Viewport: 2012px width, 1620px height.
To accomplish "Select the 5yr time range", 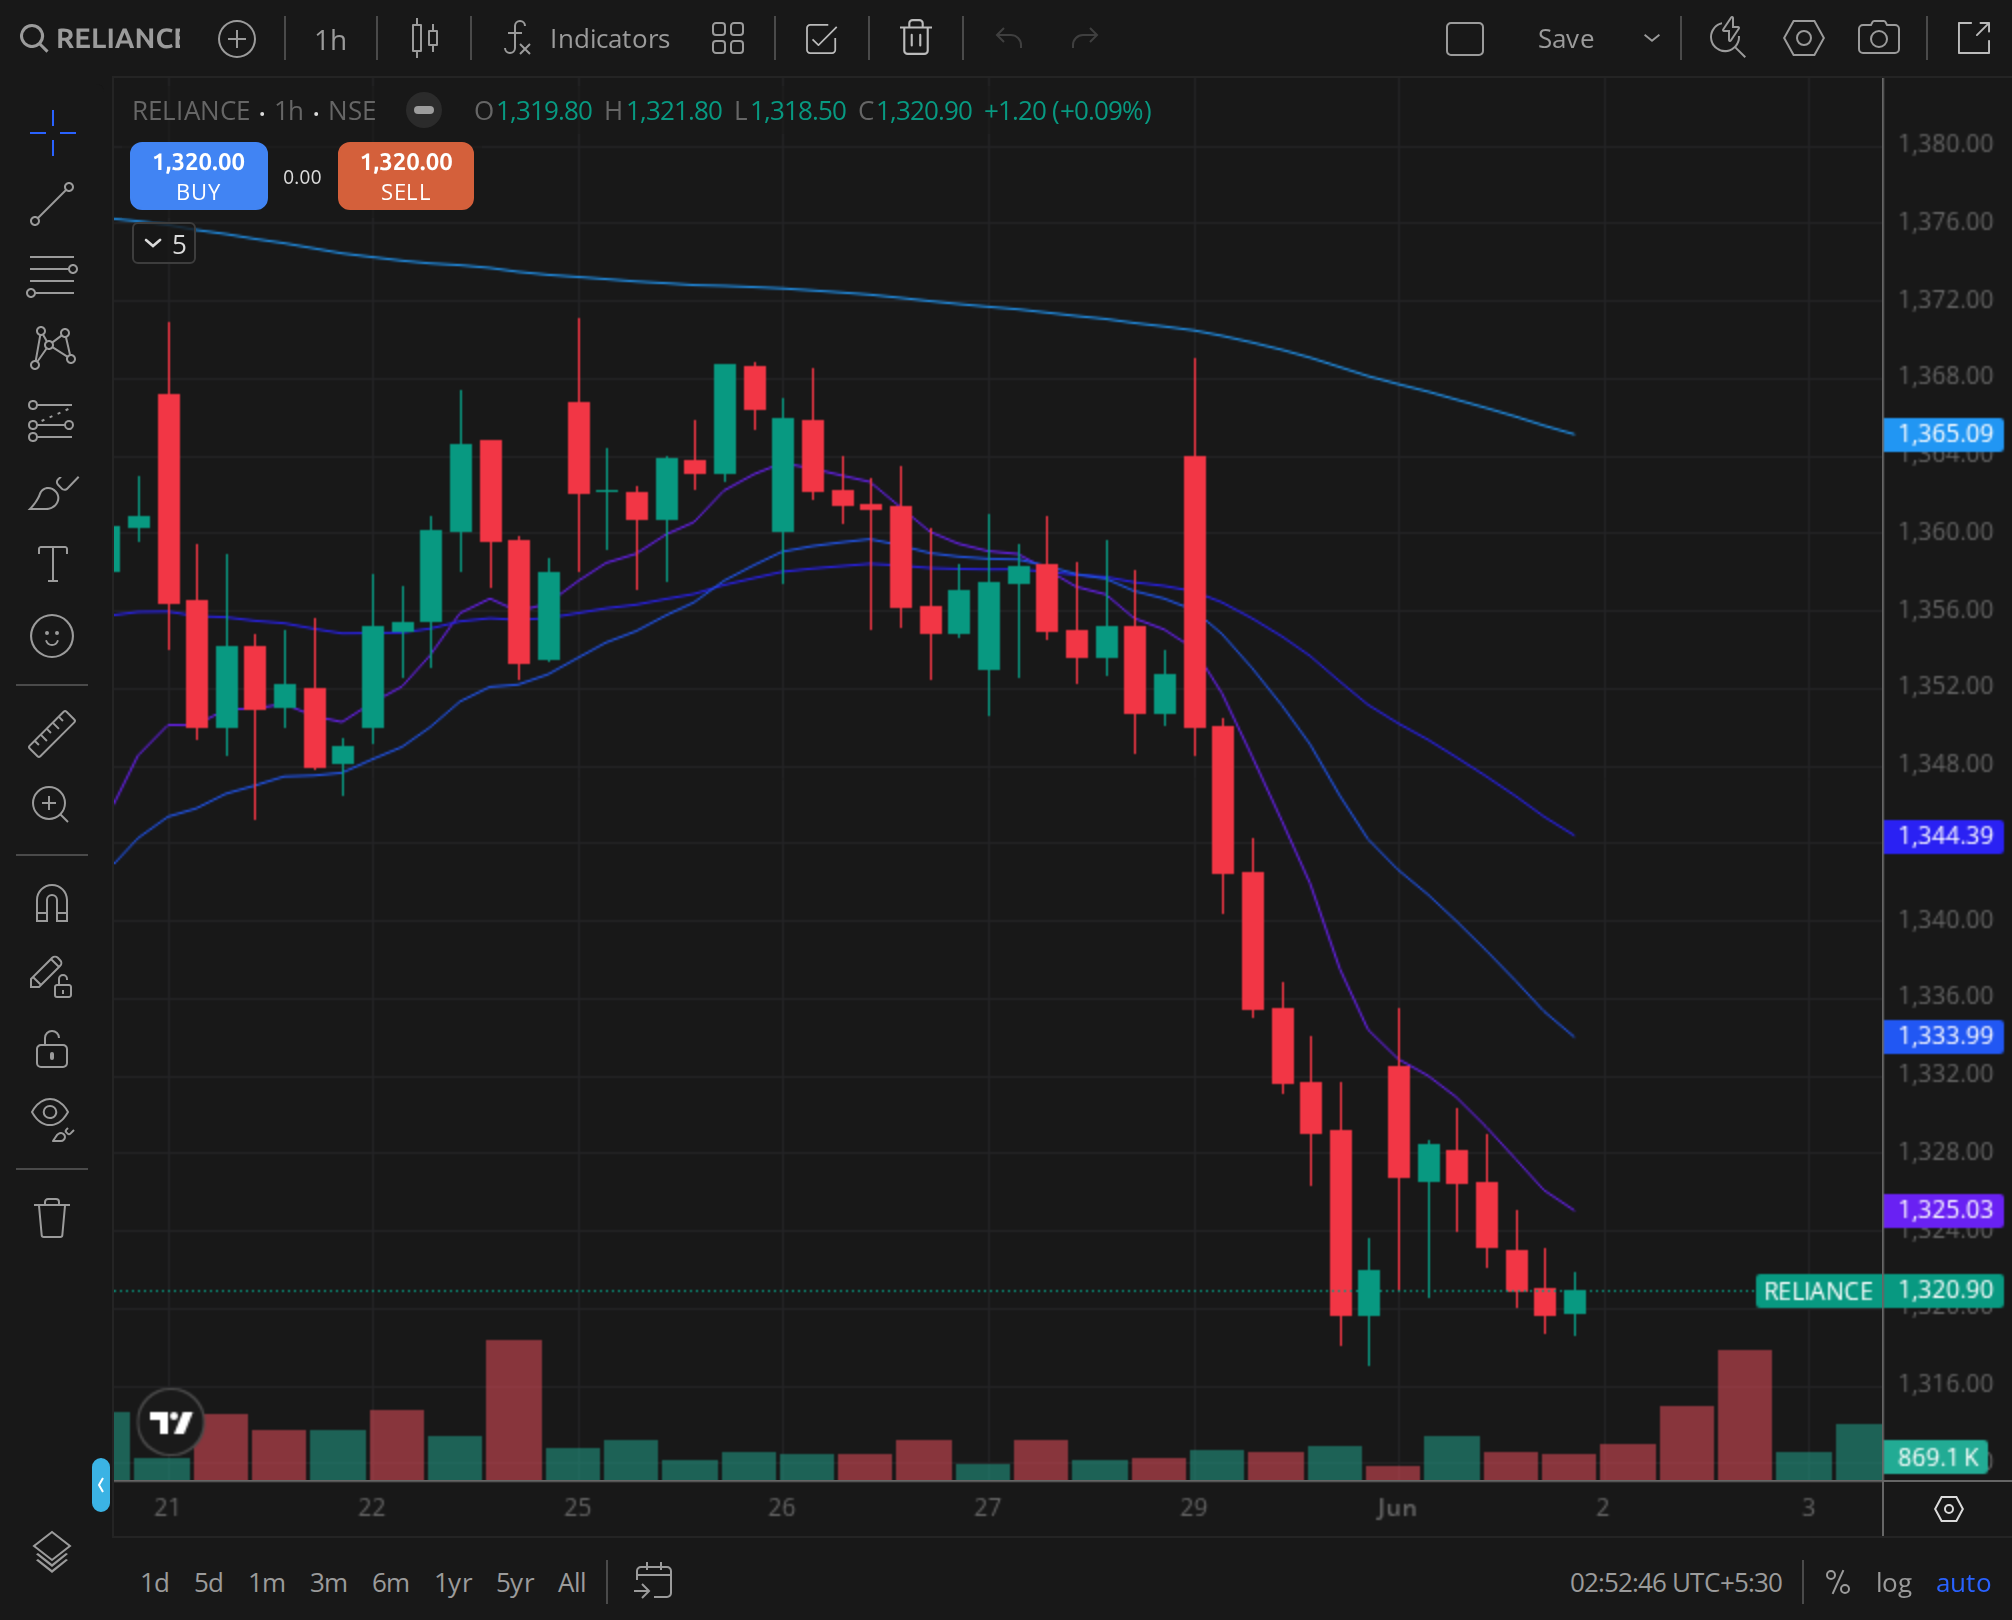I will [515, 1583].
